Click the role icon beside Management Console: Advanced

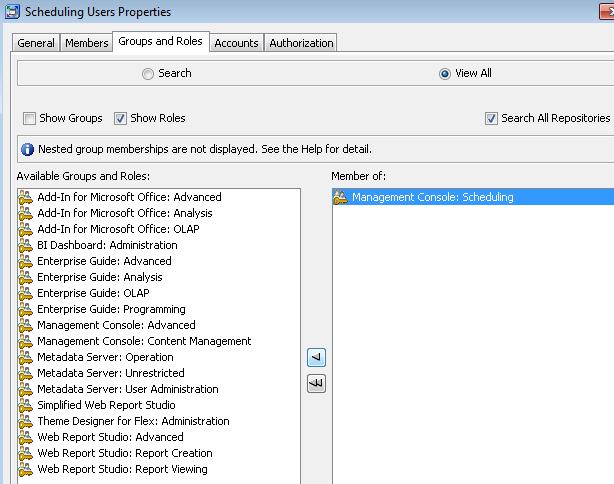(26, 325)
